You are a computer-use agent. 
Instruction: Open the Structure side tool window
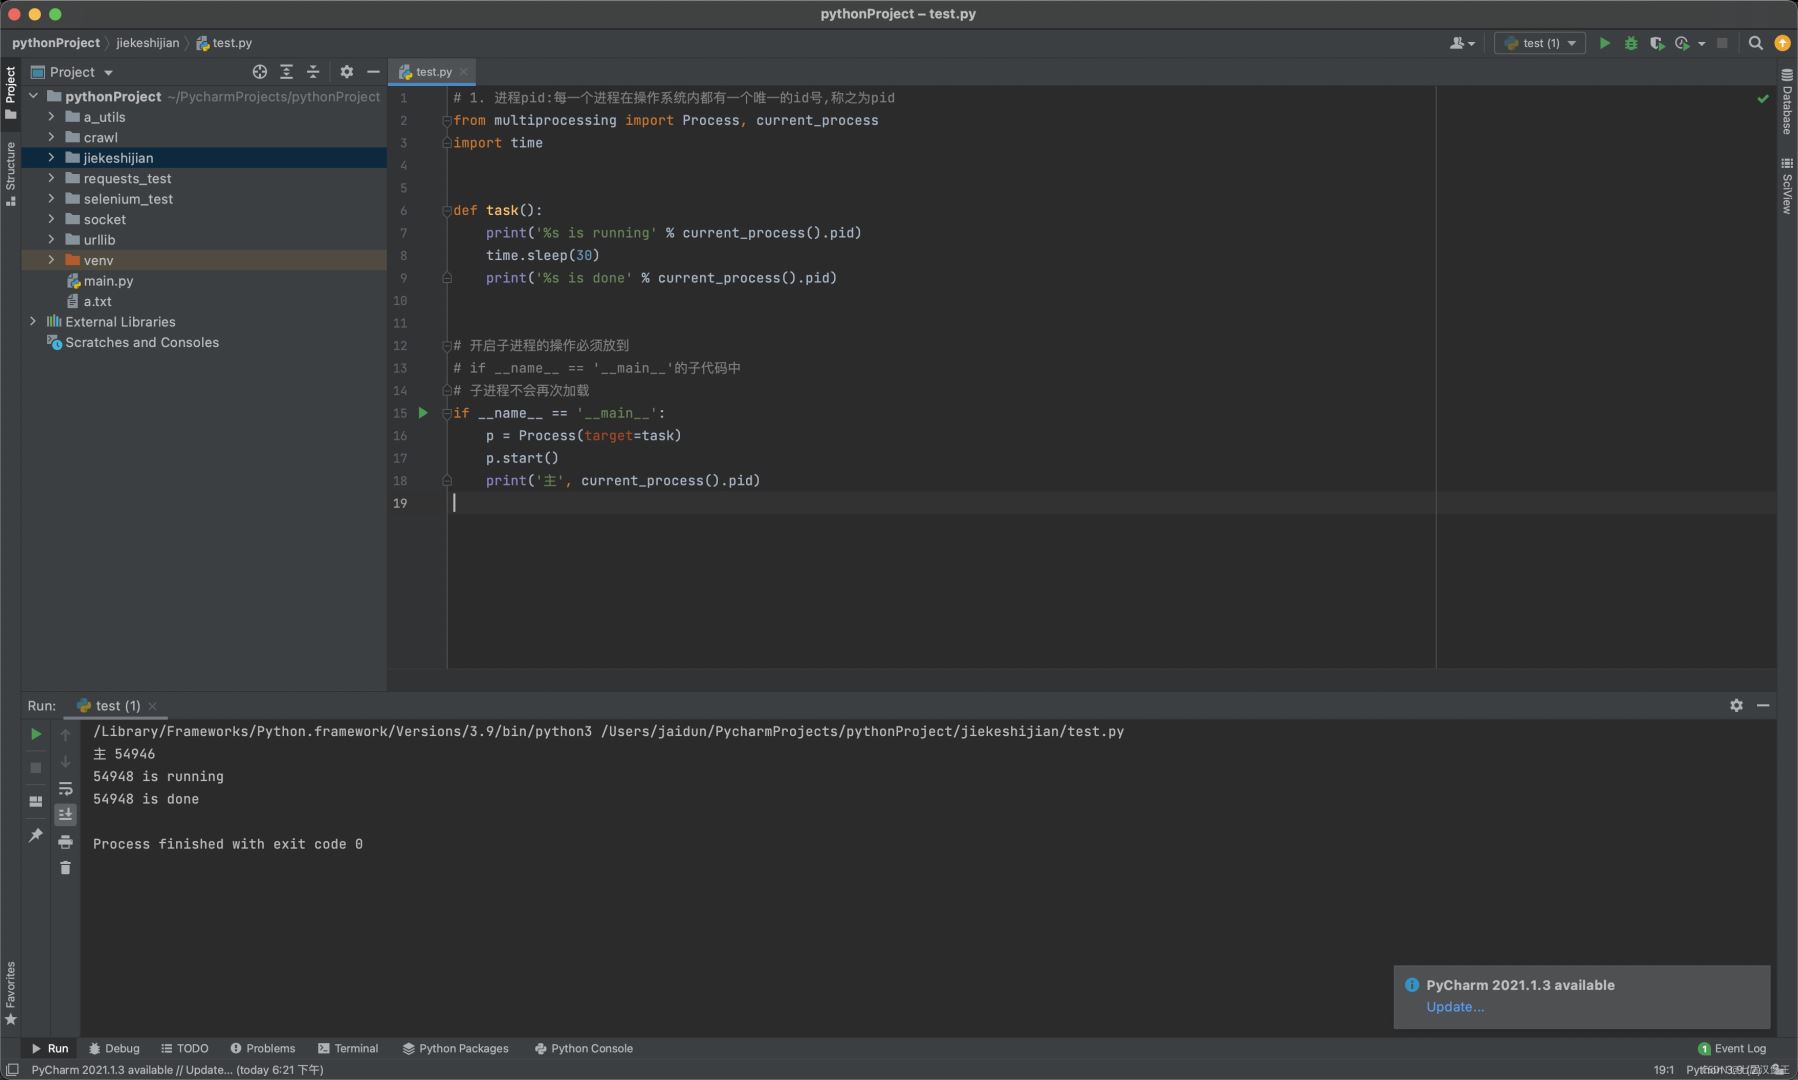(10, 173)
